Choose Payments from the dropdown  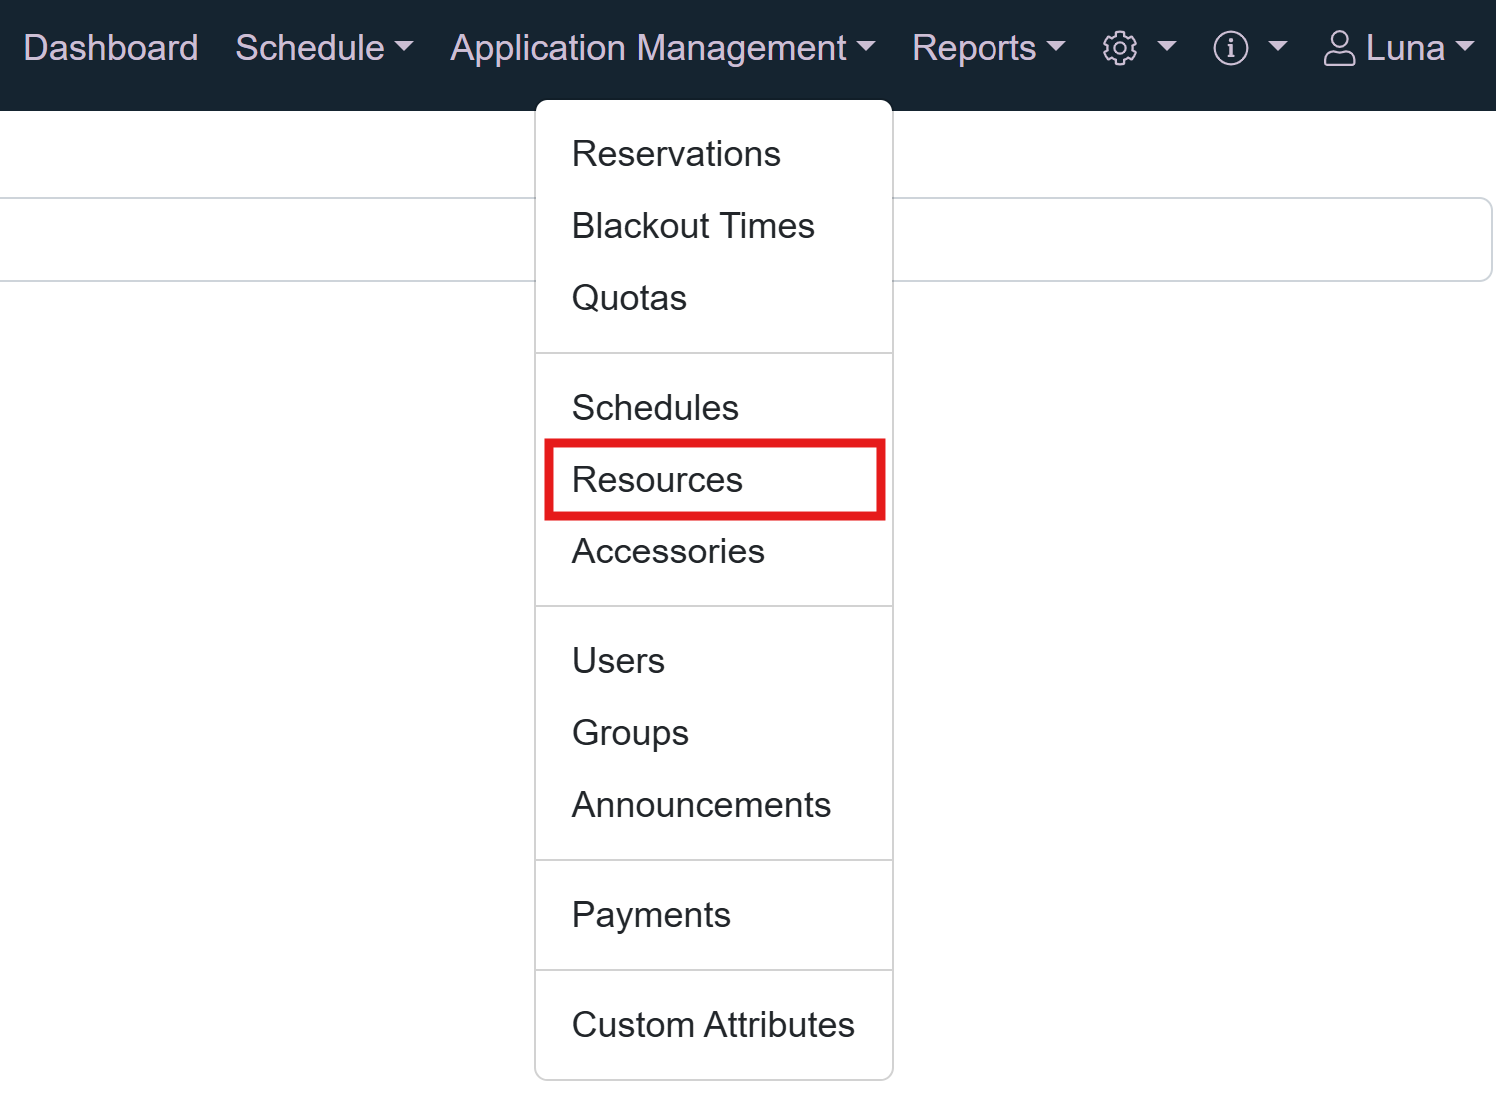[651, 915]
